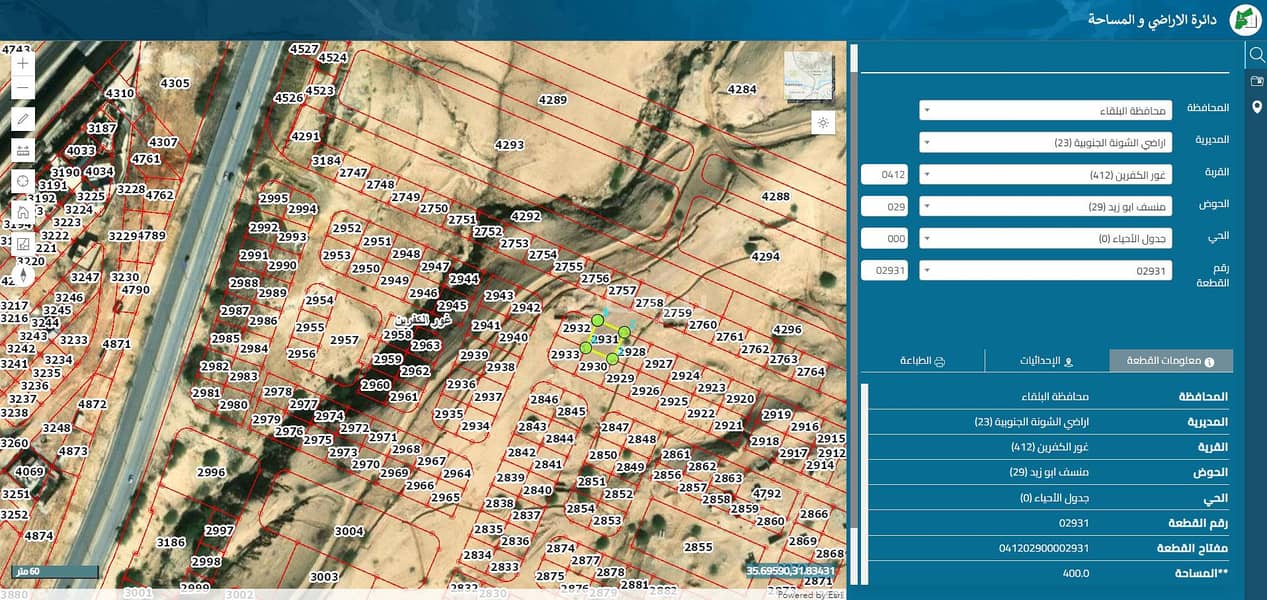This screenshot has height=600, width=1267.
Task: Select parcel 4294 on the map
Action: tap(765, 256)
